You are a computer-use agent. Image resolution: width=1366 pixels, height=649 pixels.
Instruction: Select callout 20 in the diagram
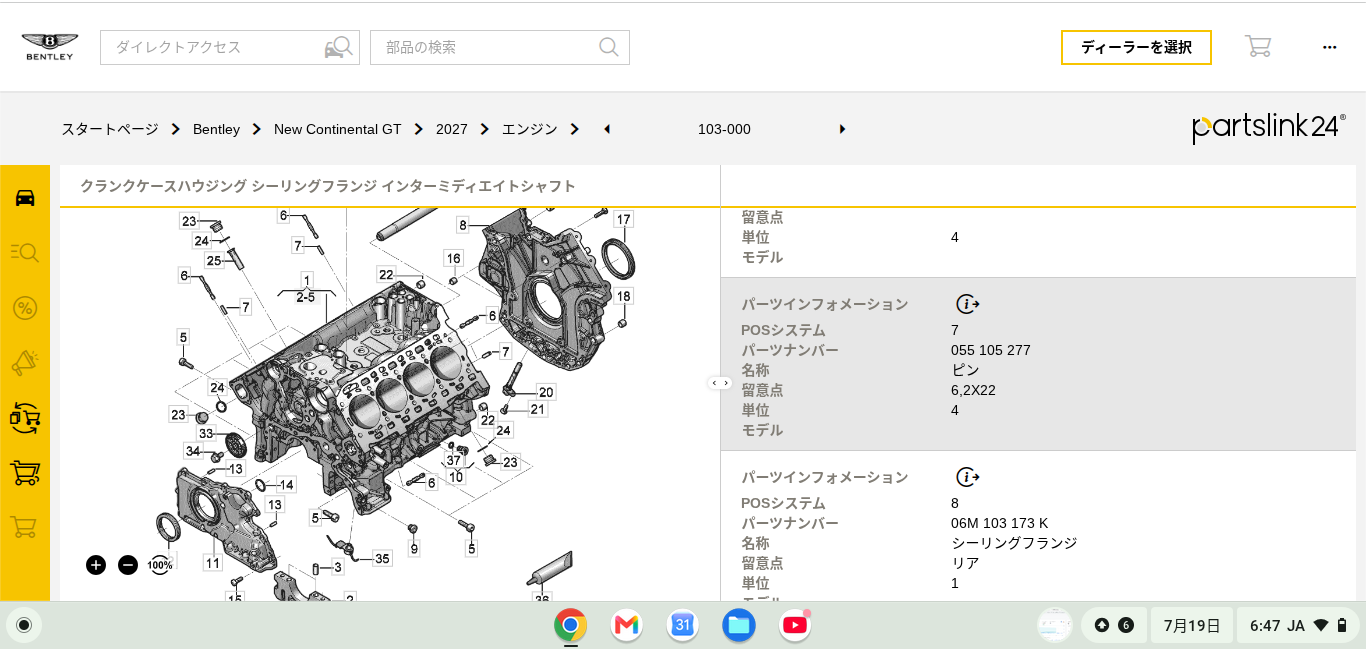click(546, 392)
